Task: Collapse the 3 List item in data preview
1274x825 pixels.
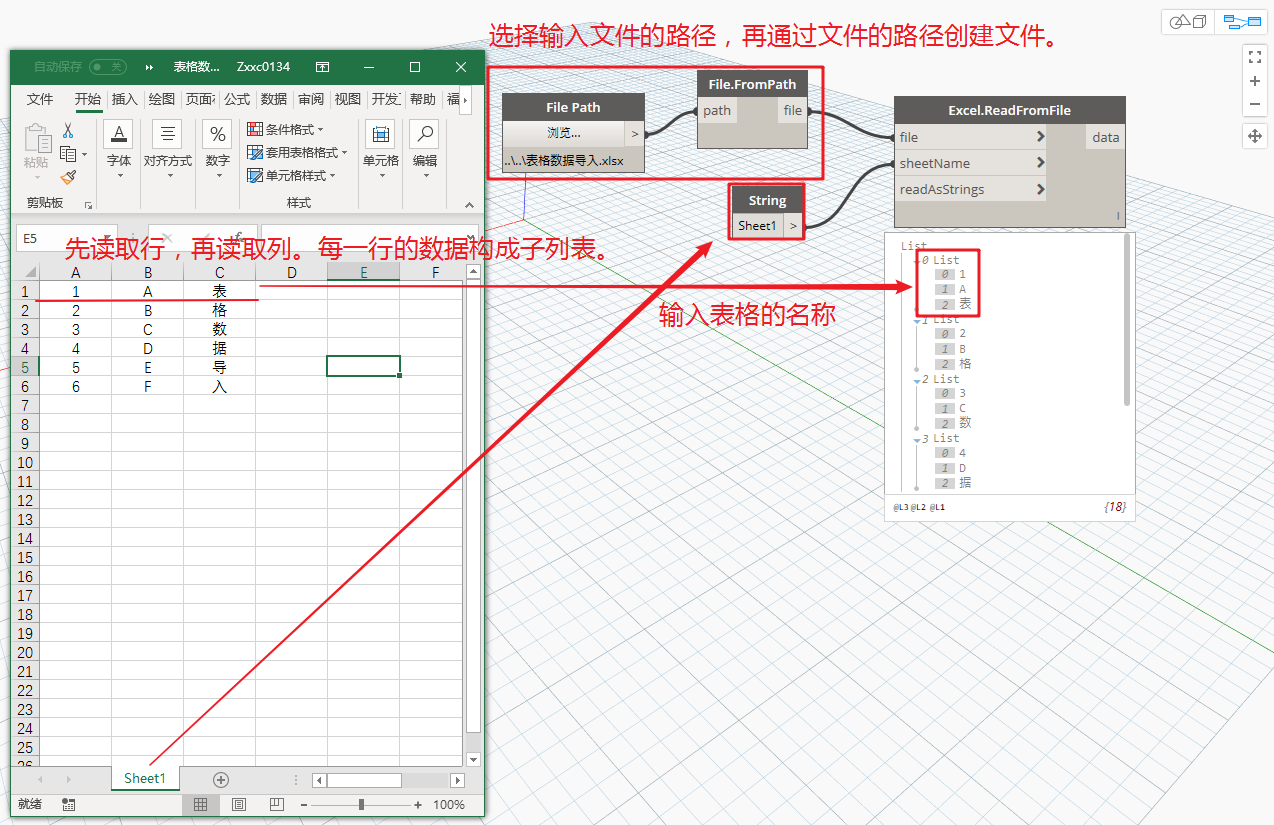Action: pyautogui.click(x=916, y=440)
